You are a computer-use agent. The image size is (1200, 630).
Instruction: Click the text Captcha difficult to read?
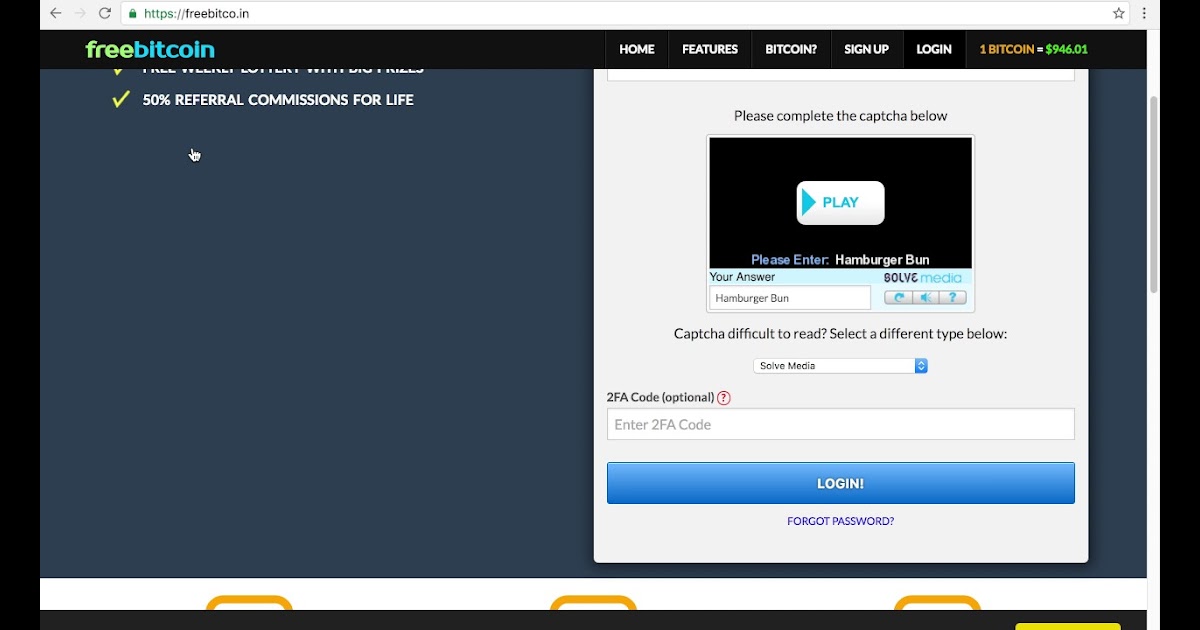click(749, 334)
